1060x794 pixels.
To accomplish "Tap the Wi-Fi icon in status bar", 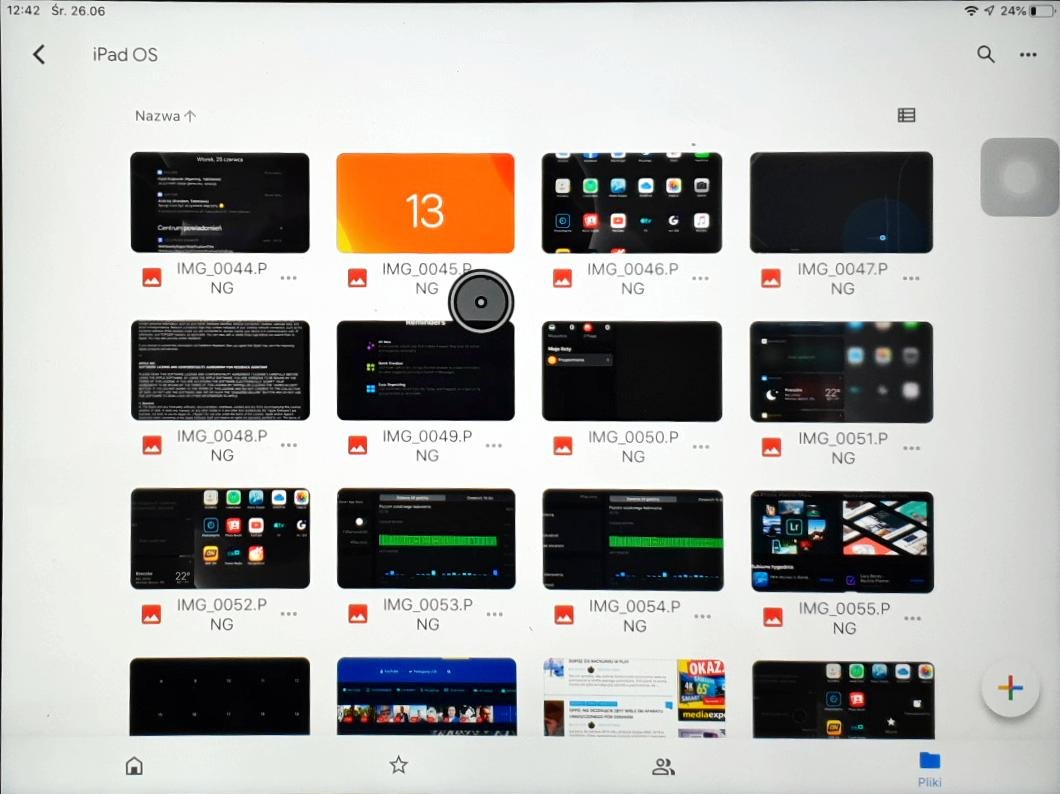I will [971, 11].
